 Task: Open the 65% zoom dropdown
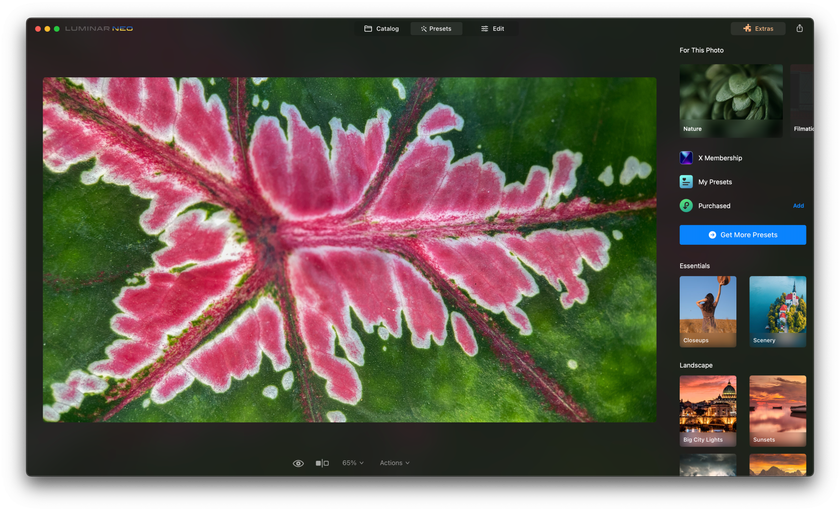[353, 463]
